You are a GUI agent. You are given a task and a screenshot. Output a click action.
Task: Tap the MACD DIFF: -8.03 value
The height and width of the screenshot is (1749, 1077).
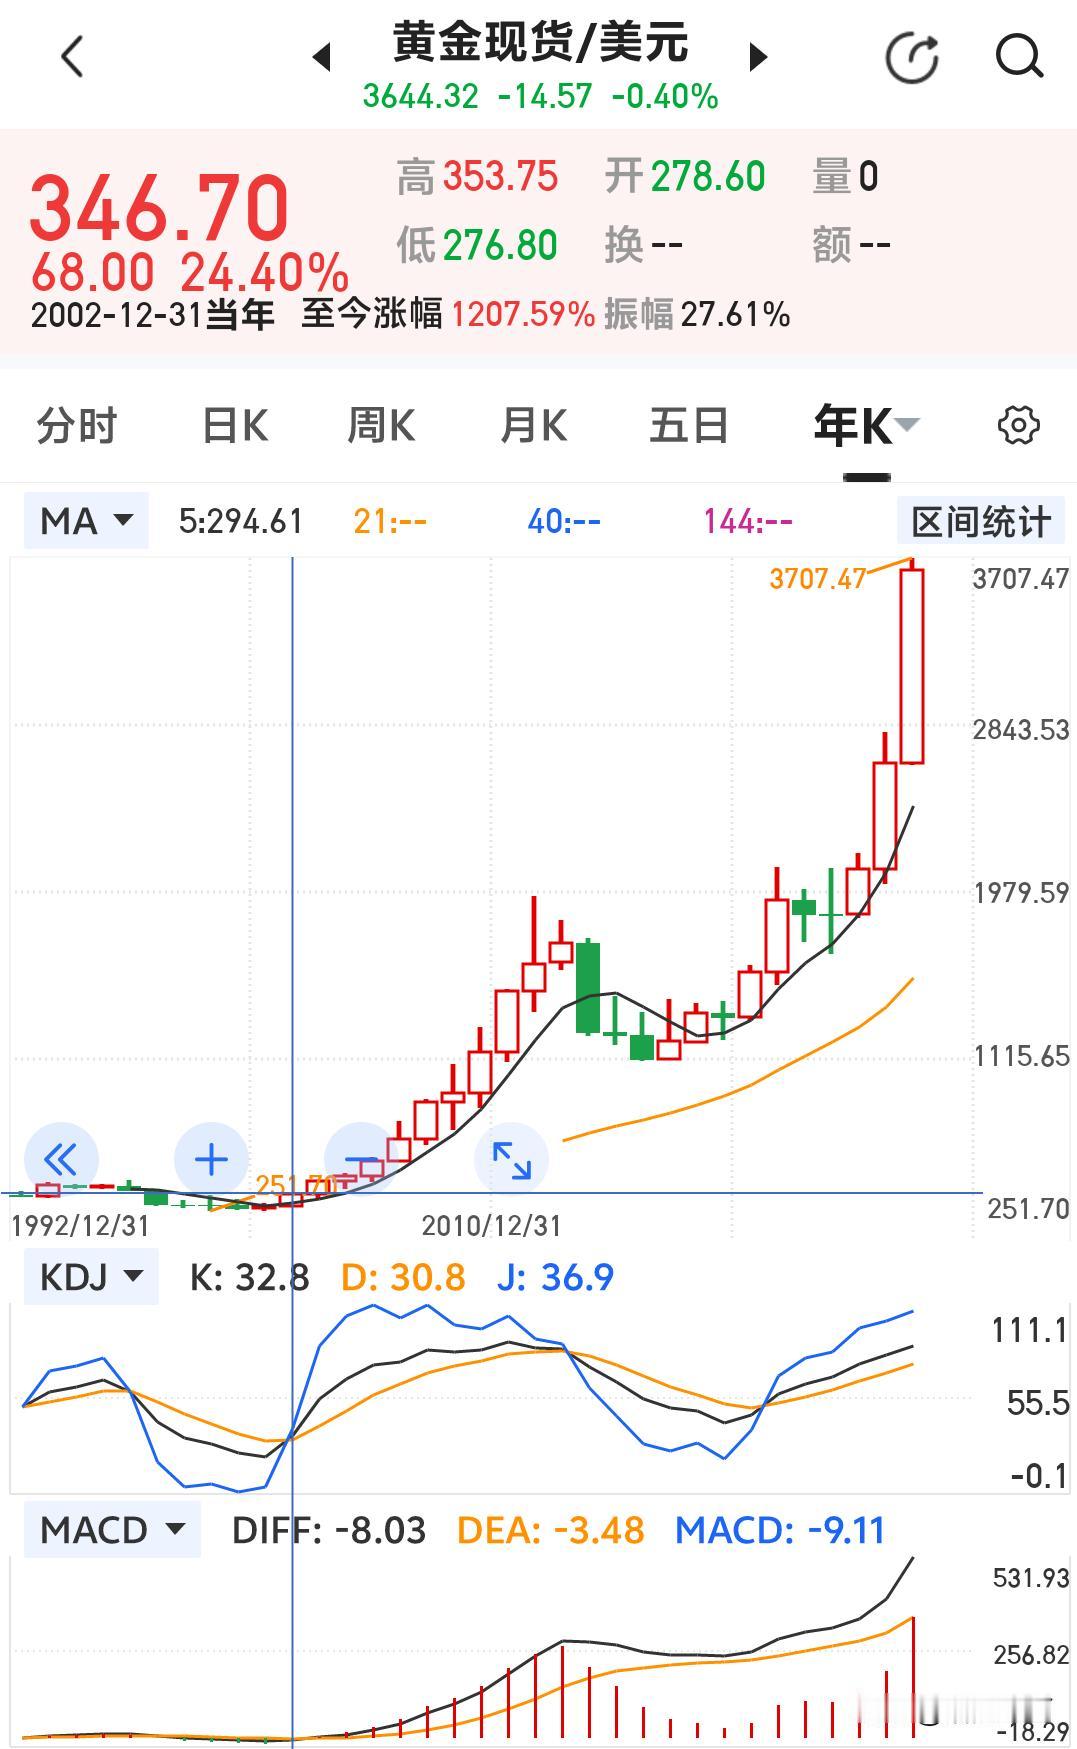tap(329, 1530)
